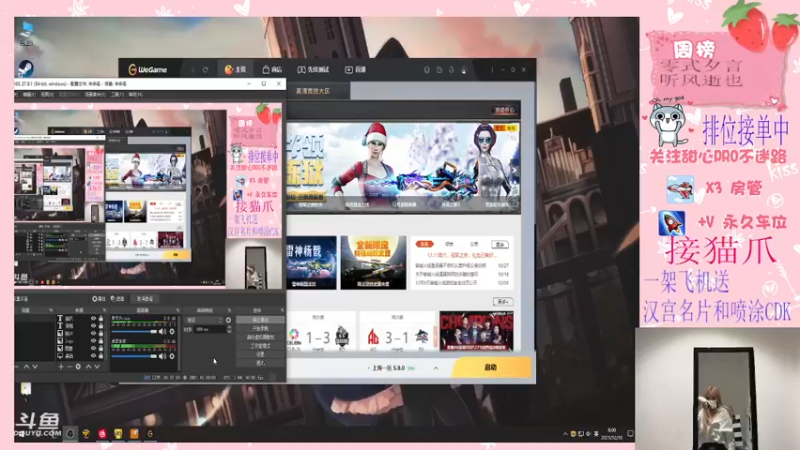Open the third icon in WeGame's top-right group
This screenshot has height=450, width=800.
[x=451, y=70]
